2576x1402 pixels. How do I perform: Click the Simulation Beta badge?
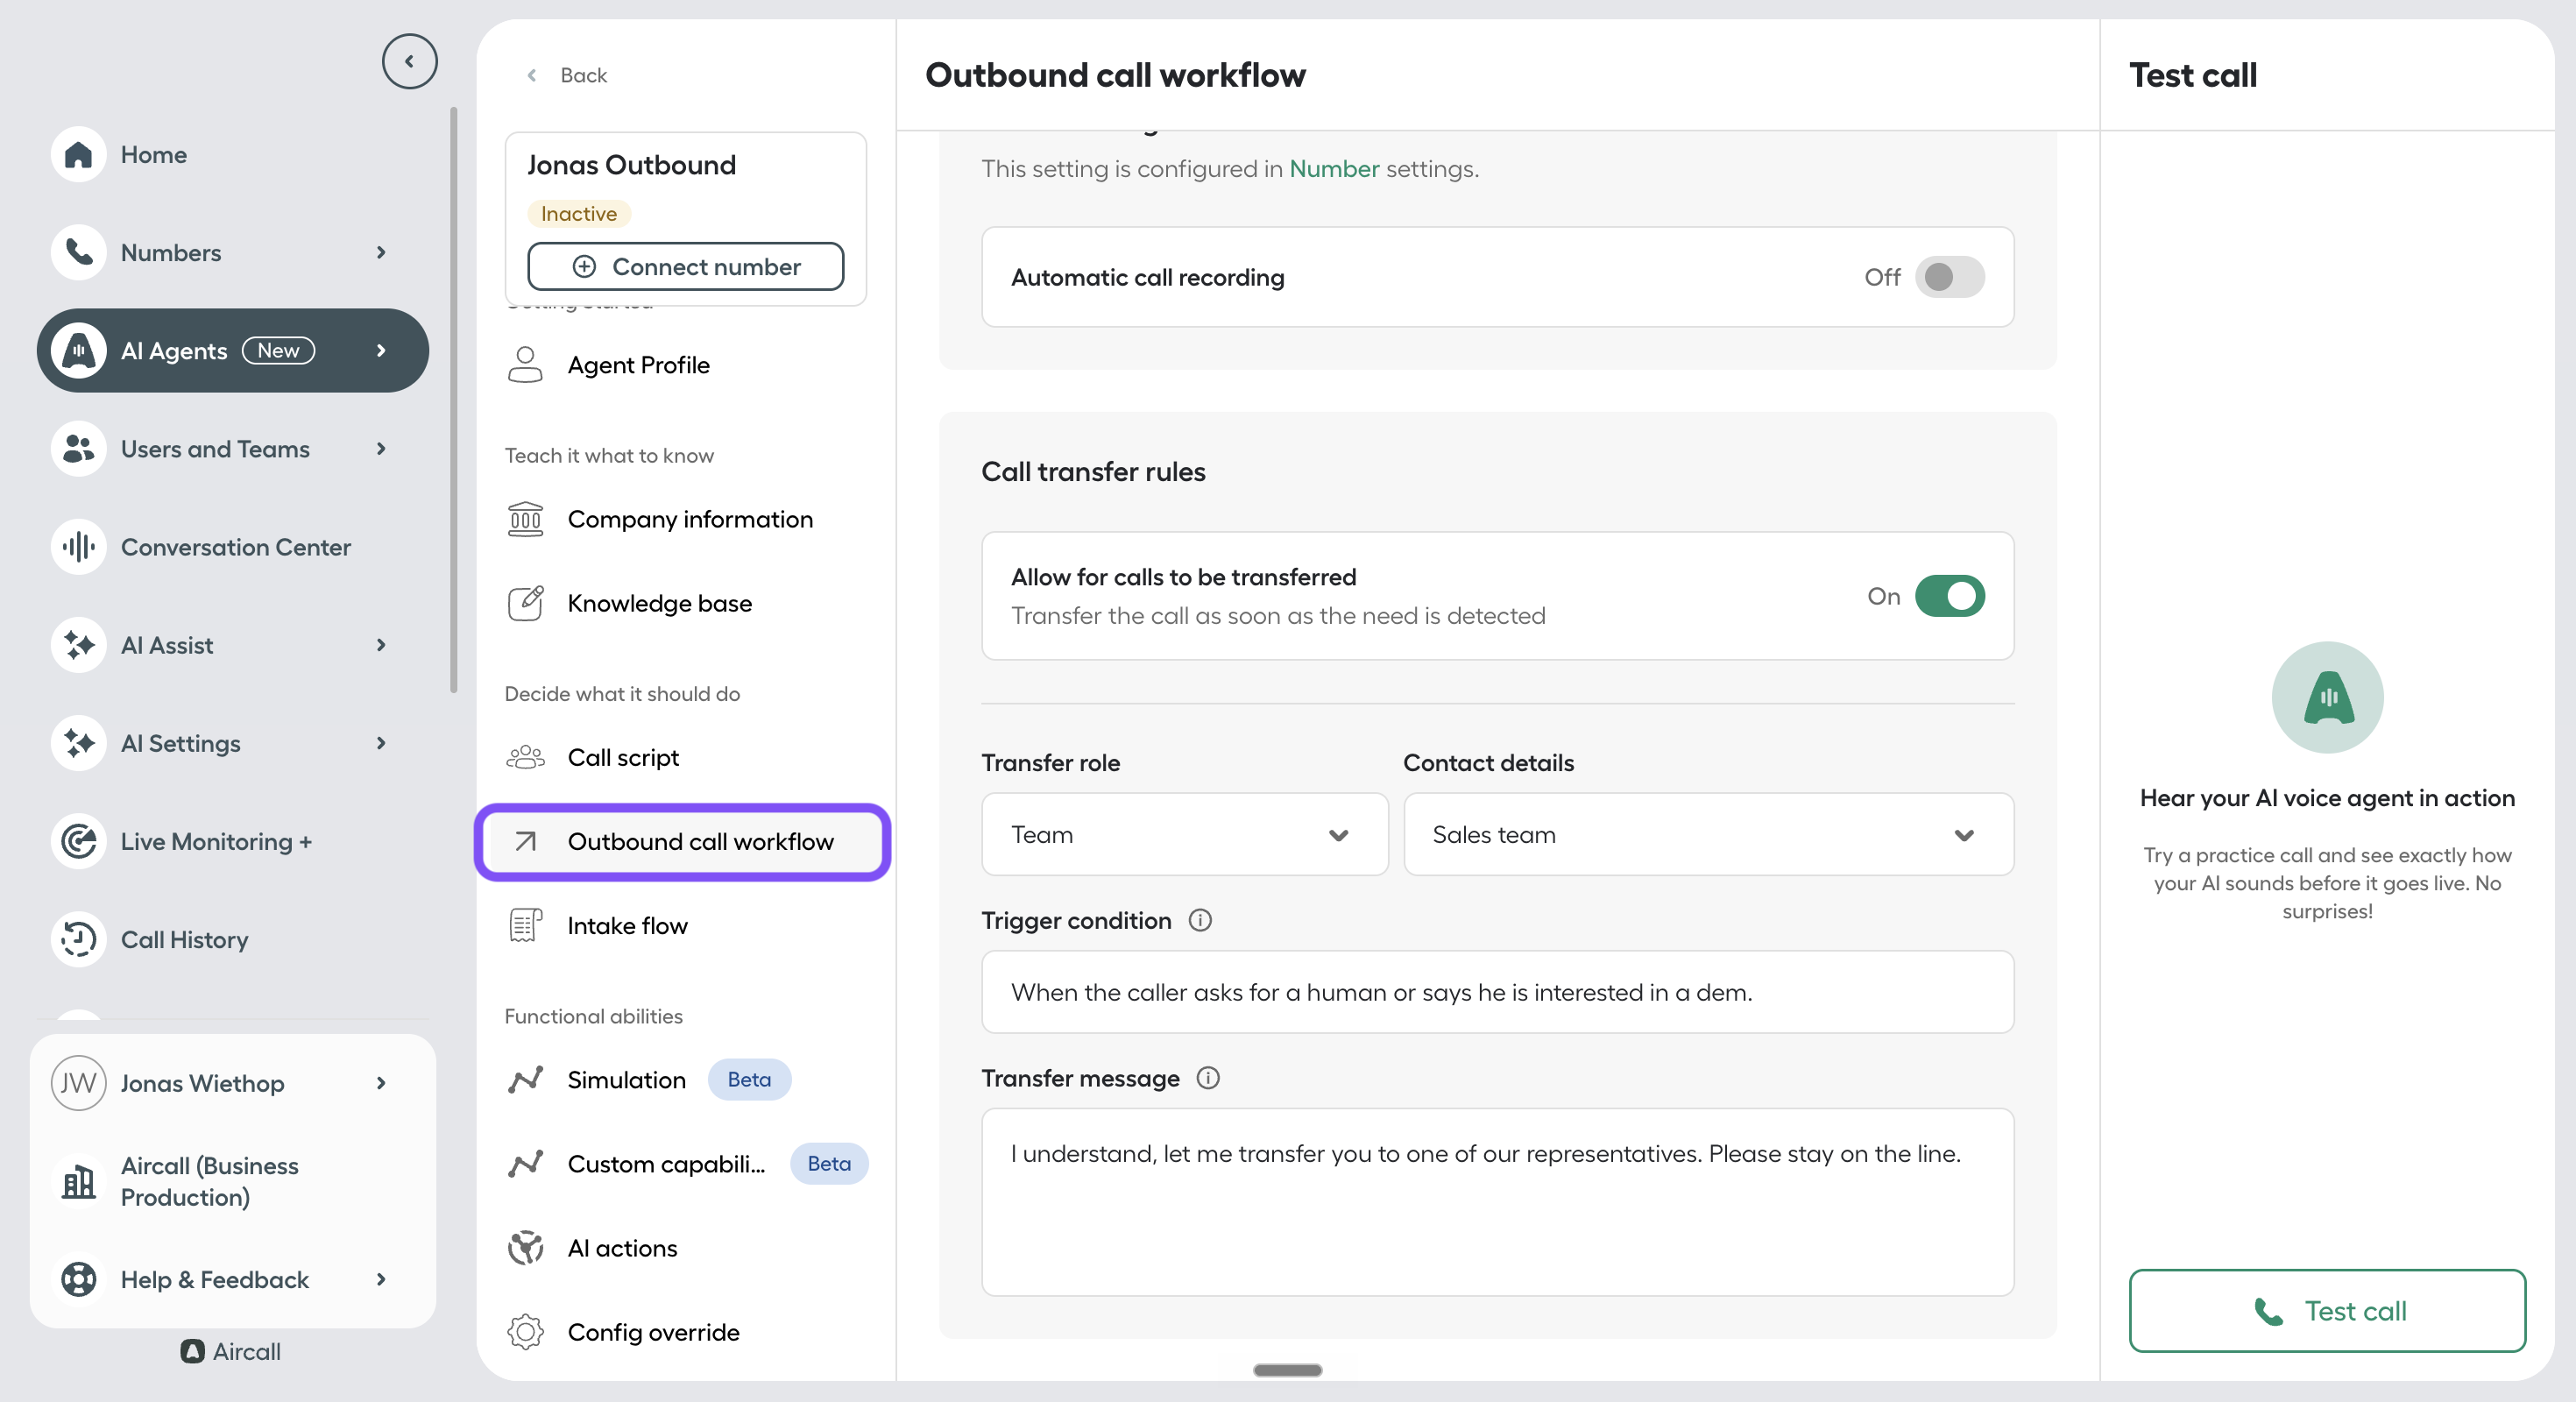click(749, 1079)
